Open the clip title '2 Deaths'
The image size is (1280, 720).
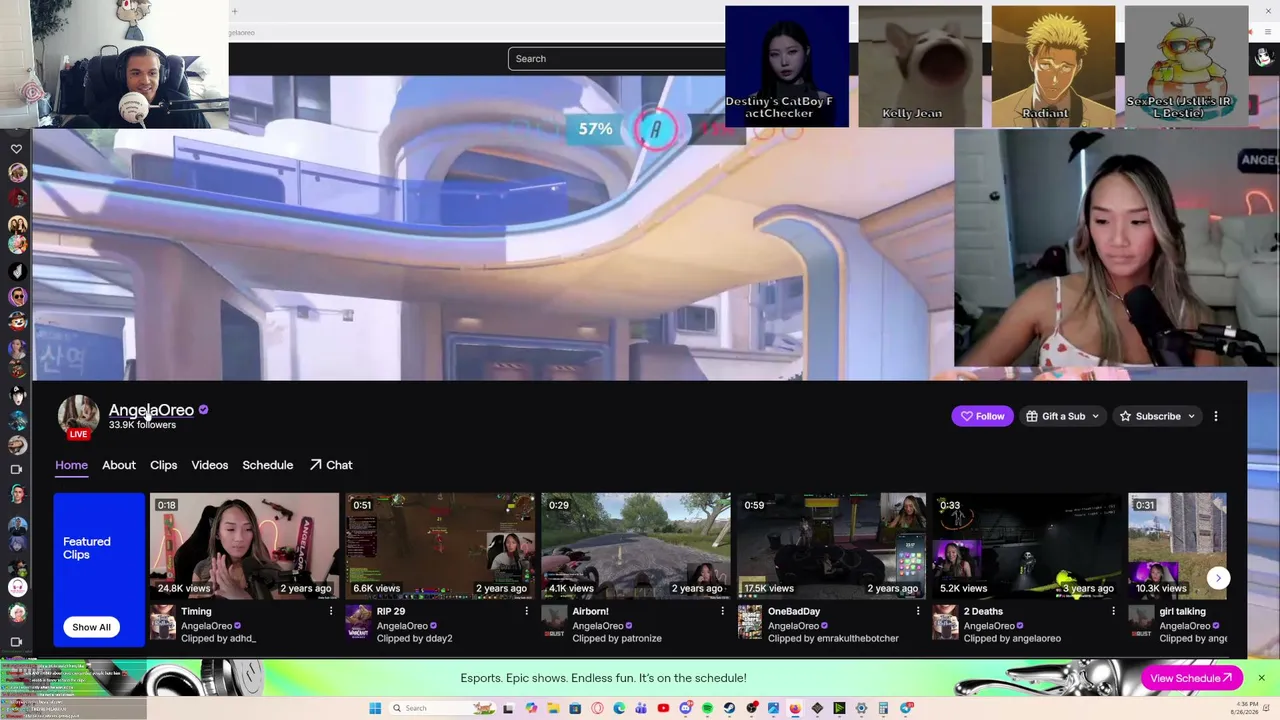(983, 611)
